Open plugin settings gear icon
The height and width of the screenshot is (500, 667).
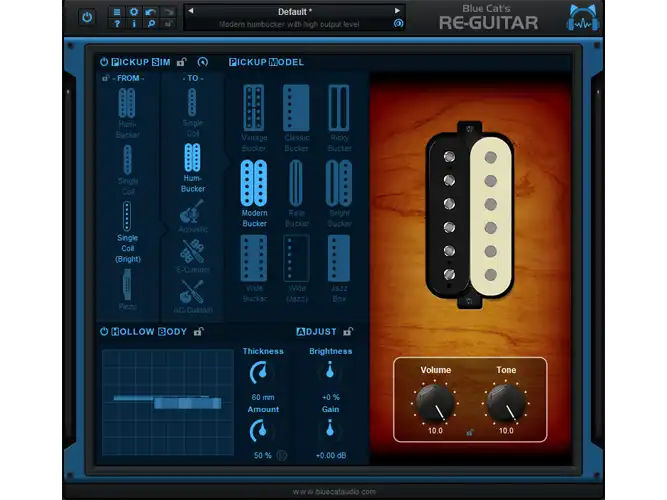click(134, 12)
